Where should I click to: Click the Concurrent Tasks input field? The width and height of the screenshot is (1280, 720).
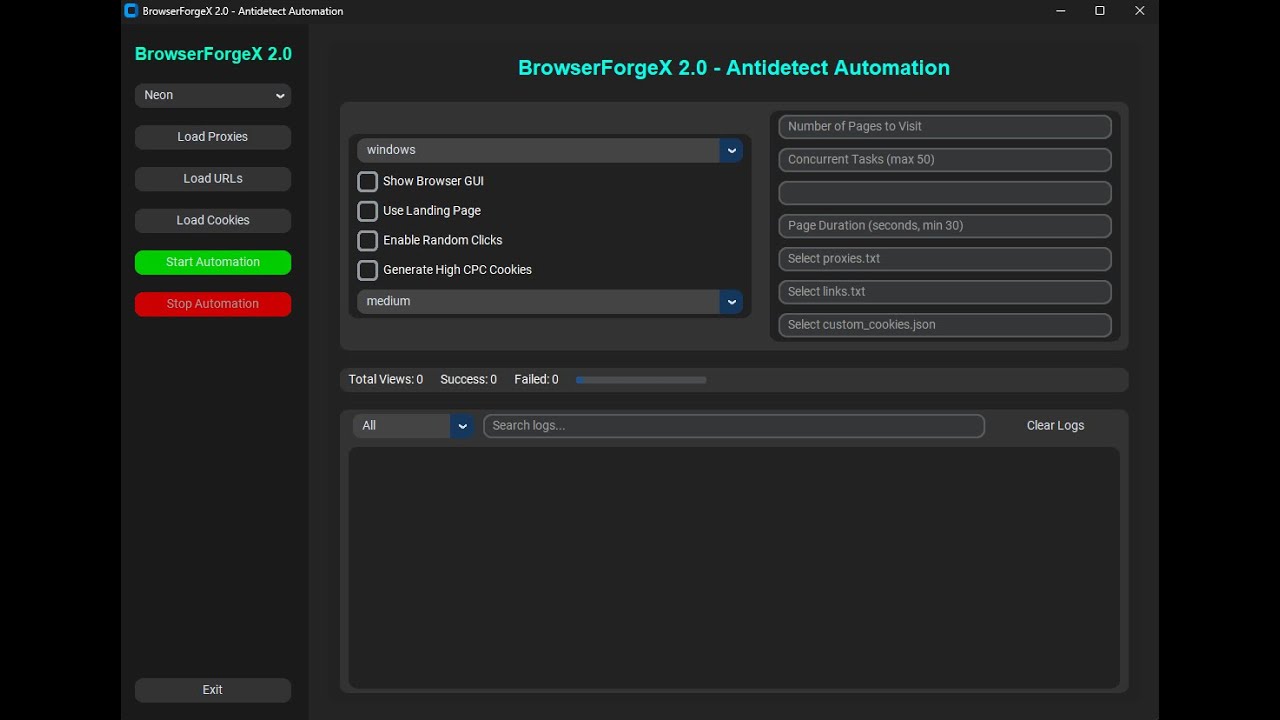945,160
